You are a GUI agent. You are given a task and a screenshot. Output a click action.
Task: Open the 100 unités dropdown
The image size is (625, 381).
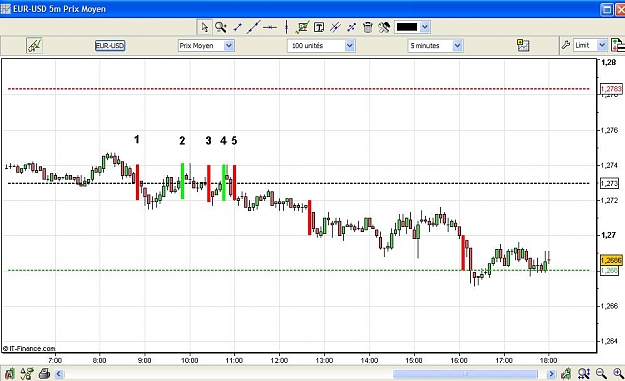tap(350, 45)
